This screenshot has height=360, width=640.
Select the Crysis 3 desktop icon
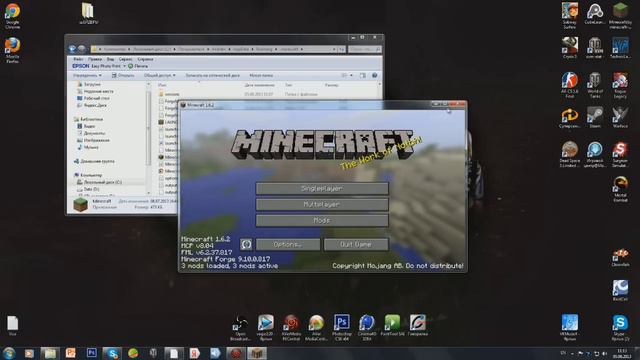point(569,47)
